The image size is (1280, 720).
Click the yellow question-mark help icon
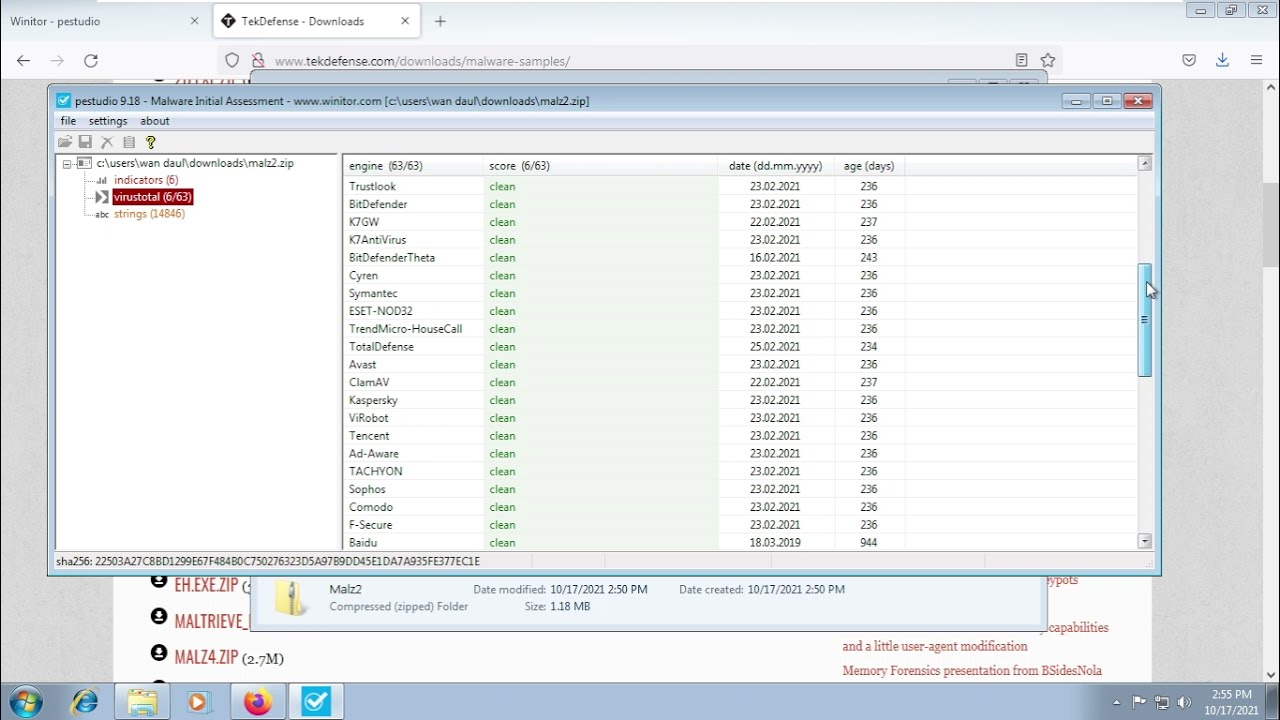(x=151, y=142)
